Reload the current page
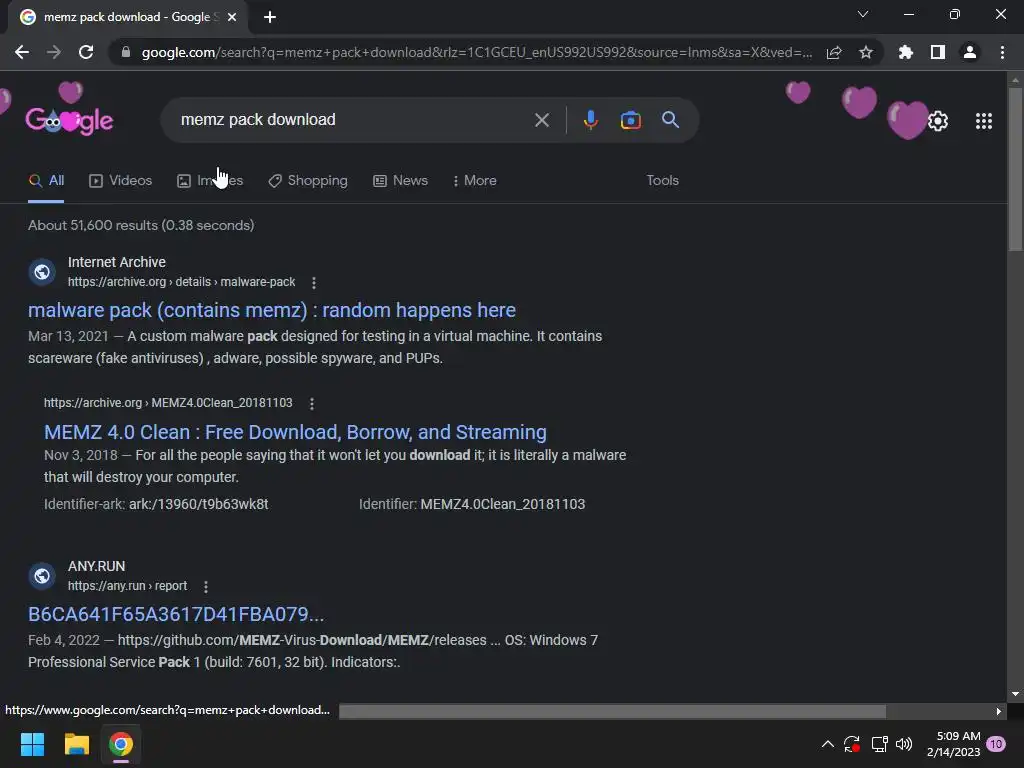 pos(86,52)
